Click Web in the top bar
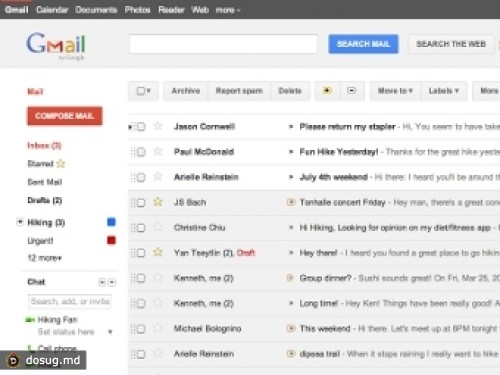 tap(200, 10)
